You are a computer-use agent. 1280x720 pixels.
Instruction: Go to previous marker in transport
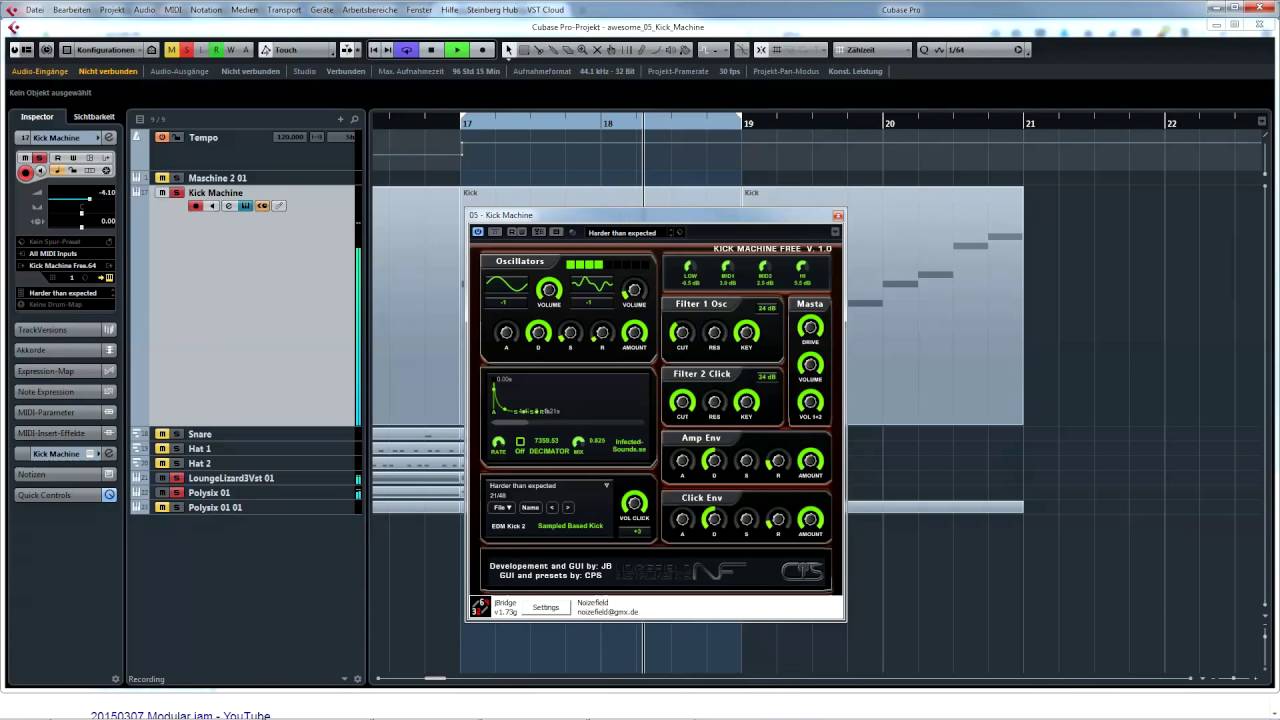[374, 50]
